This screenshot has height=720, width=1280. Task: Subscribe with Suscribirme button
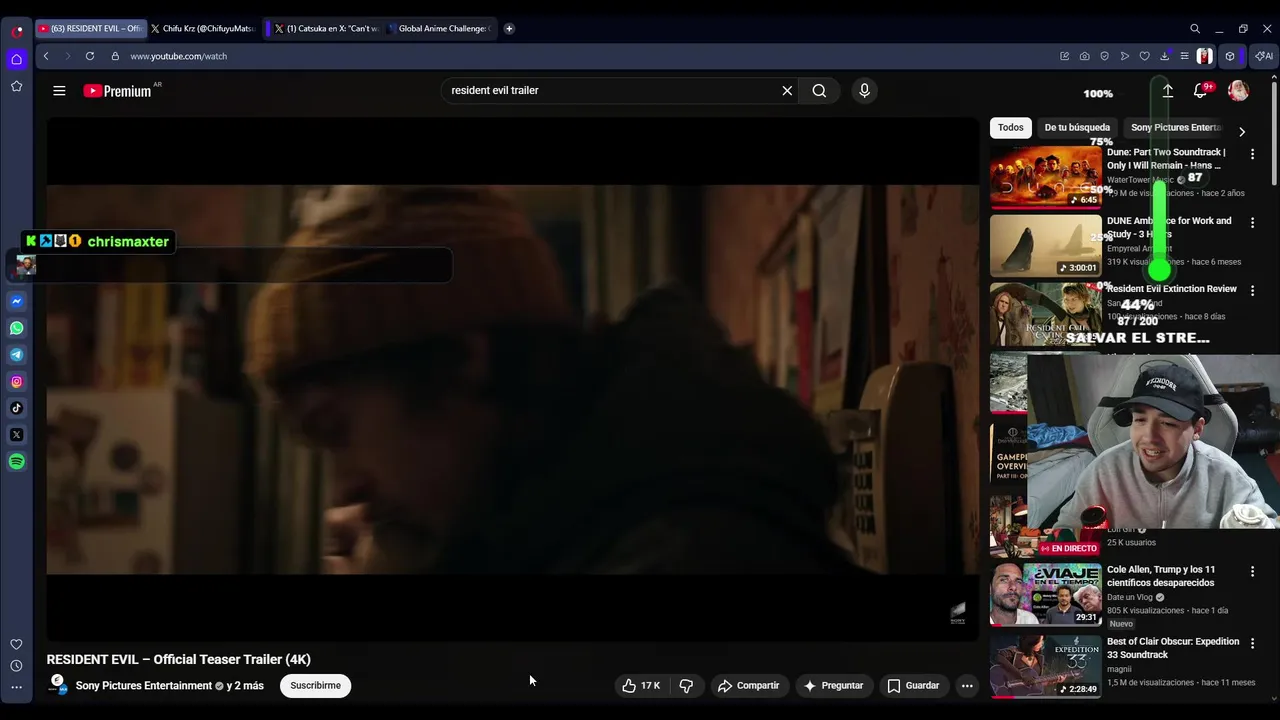[x=315, y=686]
